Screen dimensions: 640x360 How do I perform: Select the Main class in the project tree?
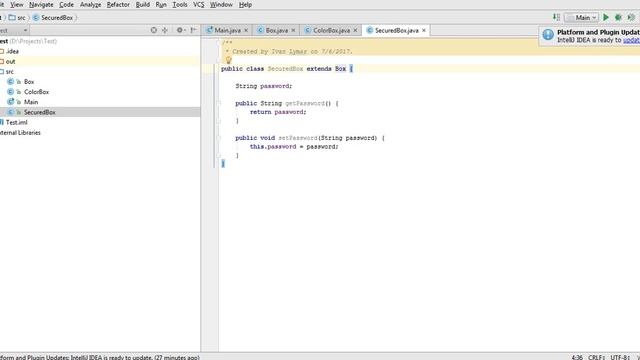tap(31, 102)
